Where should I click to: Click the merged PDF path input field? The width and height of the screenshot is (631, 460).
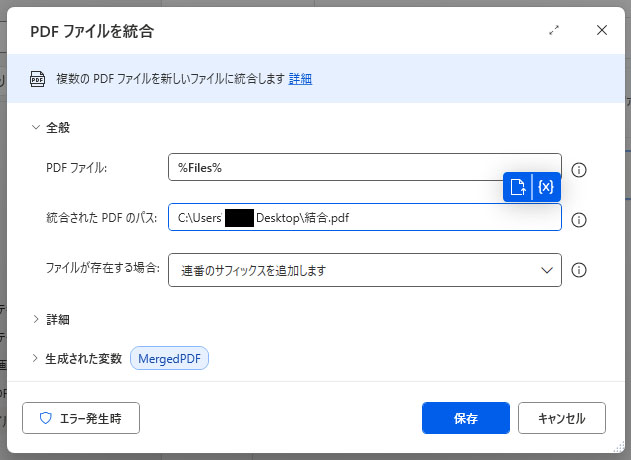click(x=364, y=218)
